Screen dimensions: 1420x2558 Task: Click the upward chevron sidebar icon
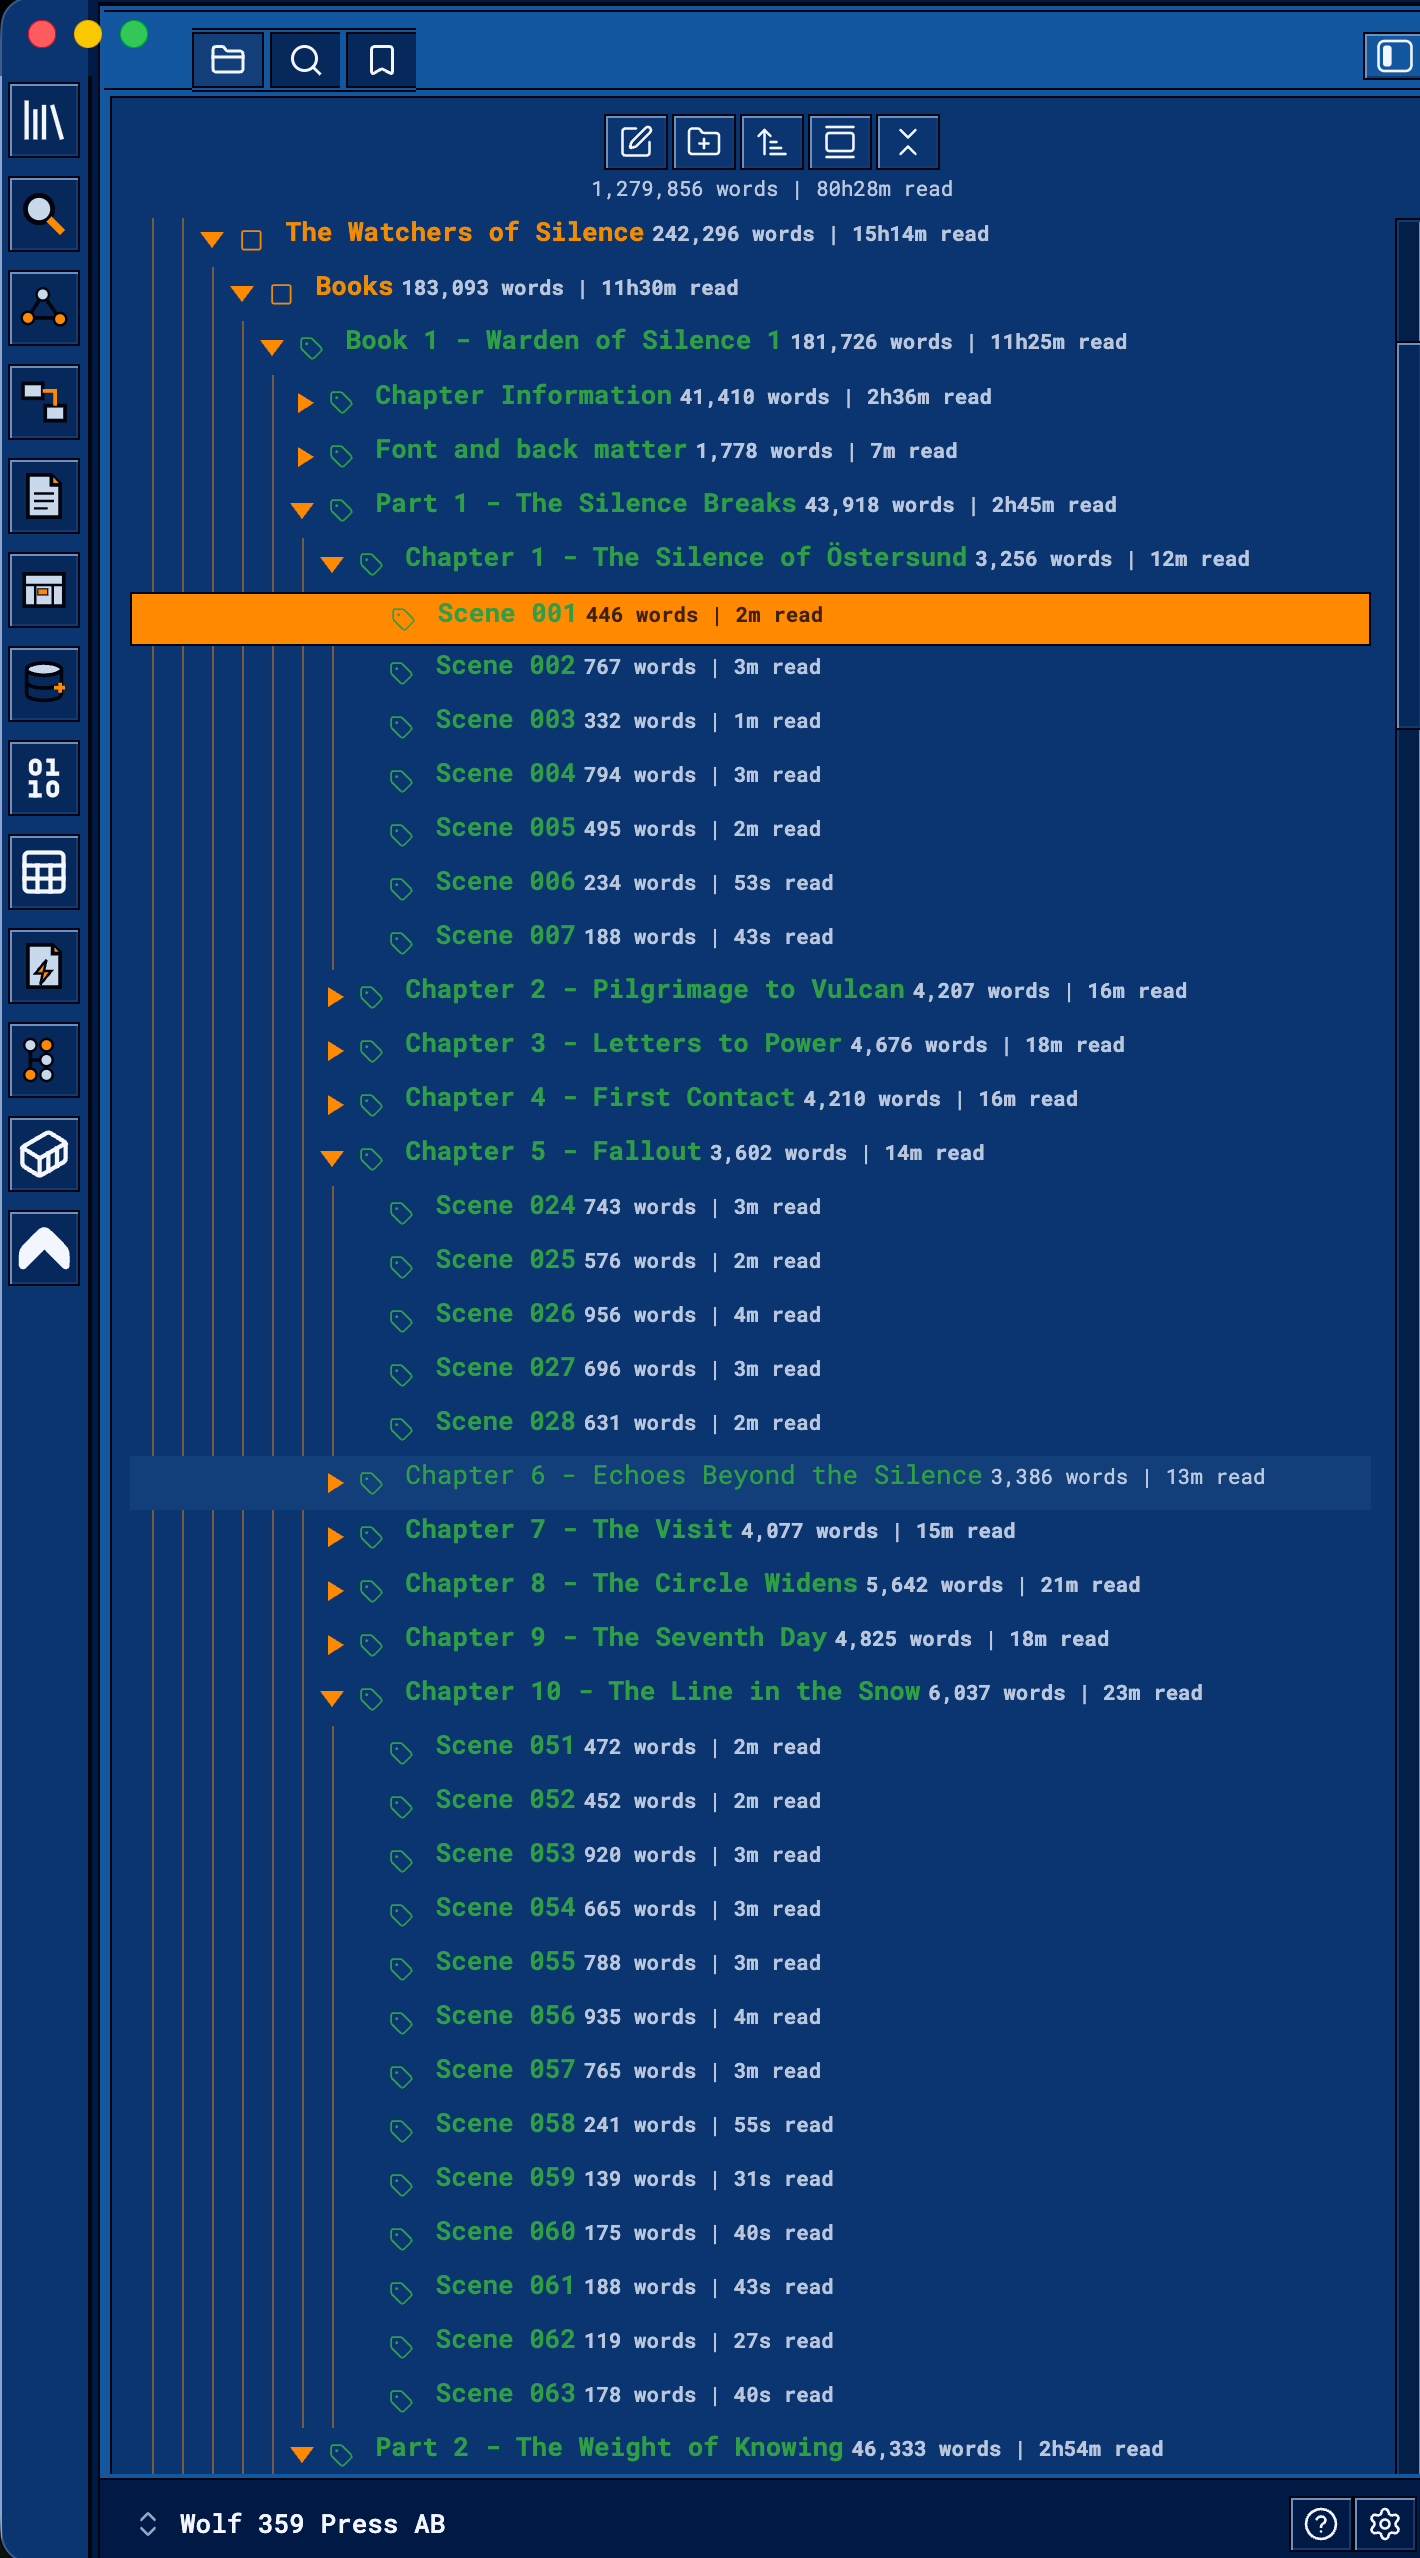tap(44, 1248)
